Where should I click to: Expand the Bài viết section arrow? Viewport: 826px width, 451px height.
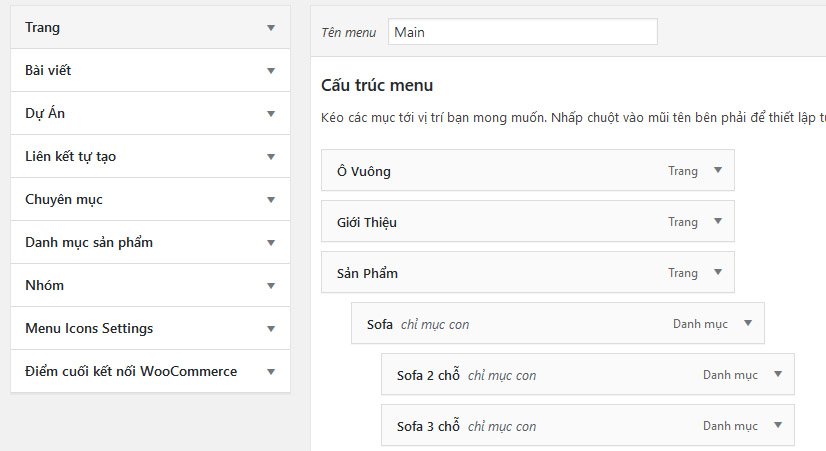[x=270, y=71]
